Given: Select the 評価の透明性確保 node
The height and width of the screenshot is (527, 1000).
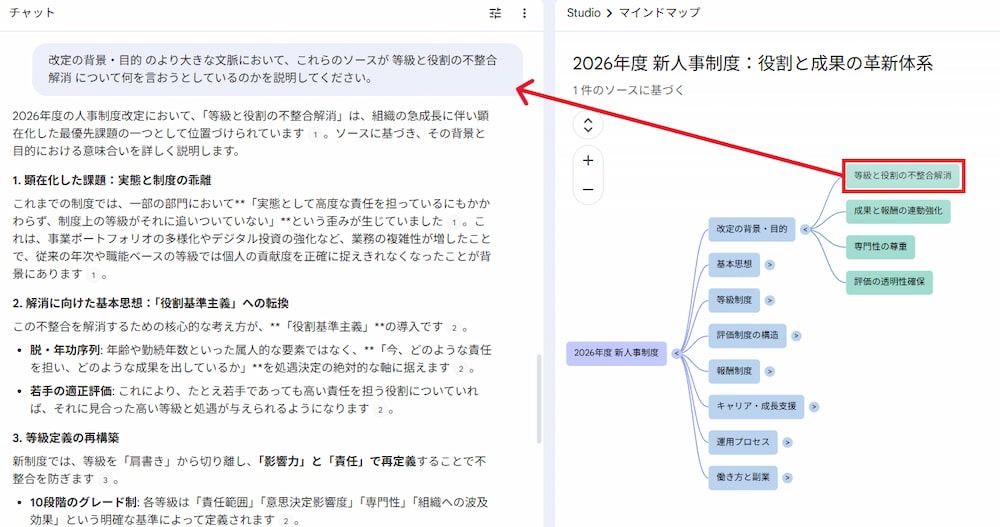Looking at the screenshot, I should click(x=889, y=282).
